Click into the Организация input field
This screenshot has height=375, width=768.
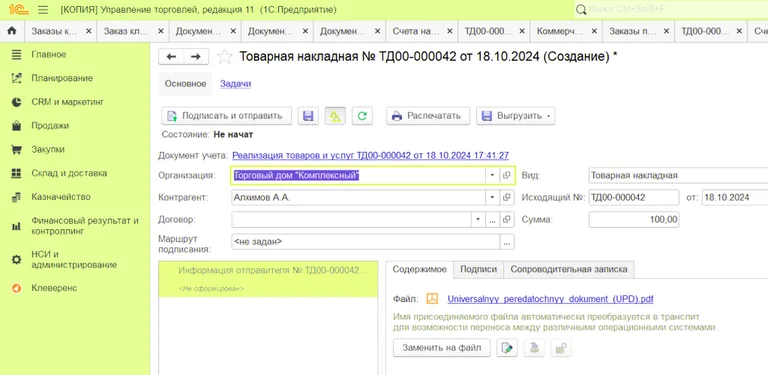[358, 175]
